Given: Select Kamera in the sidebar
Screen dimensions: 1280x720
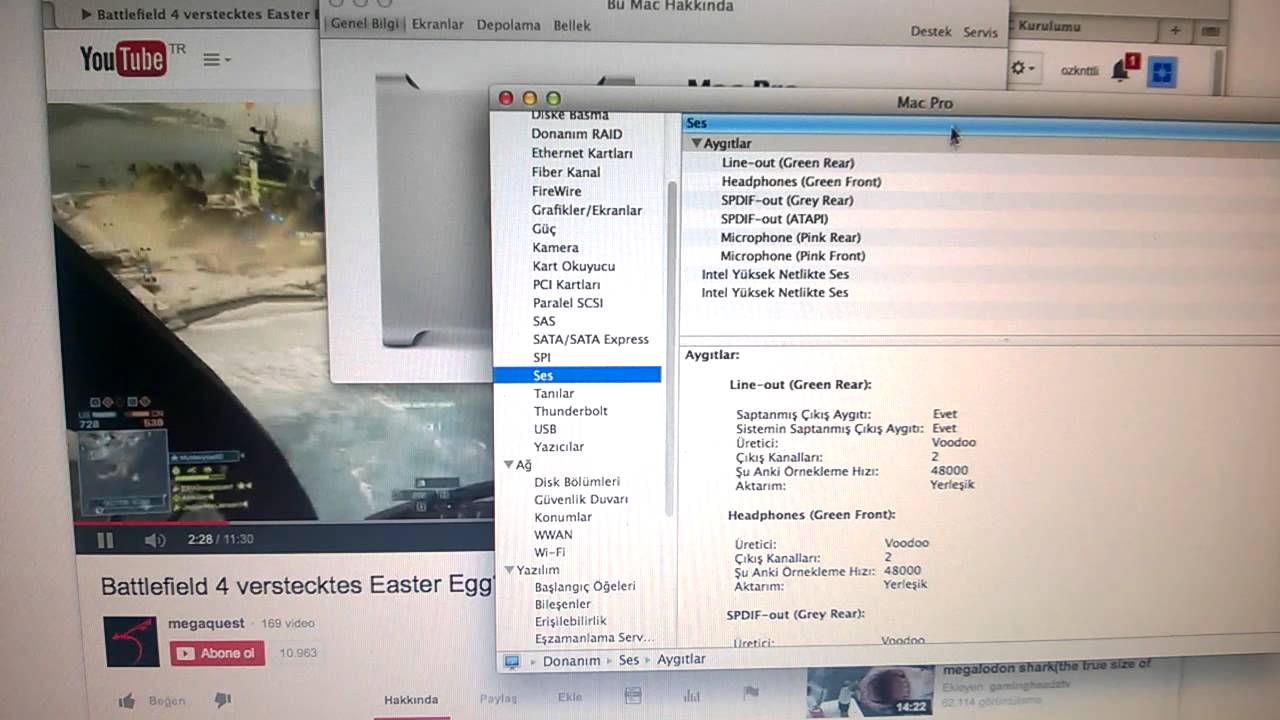Looking at the screenshot, I should tap(555, 247).
